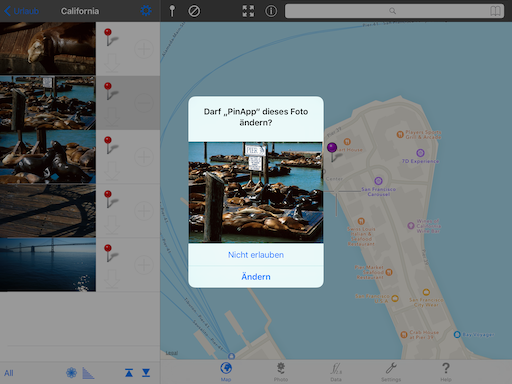Screen dimensions: 512x384
Task: Click the red pin beside the boardwalk photo
Action: point(110,199)
